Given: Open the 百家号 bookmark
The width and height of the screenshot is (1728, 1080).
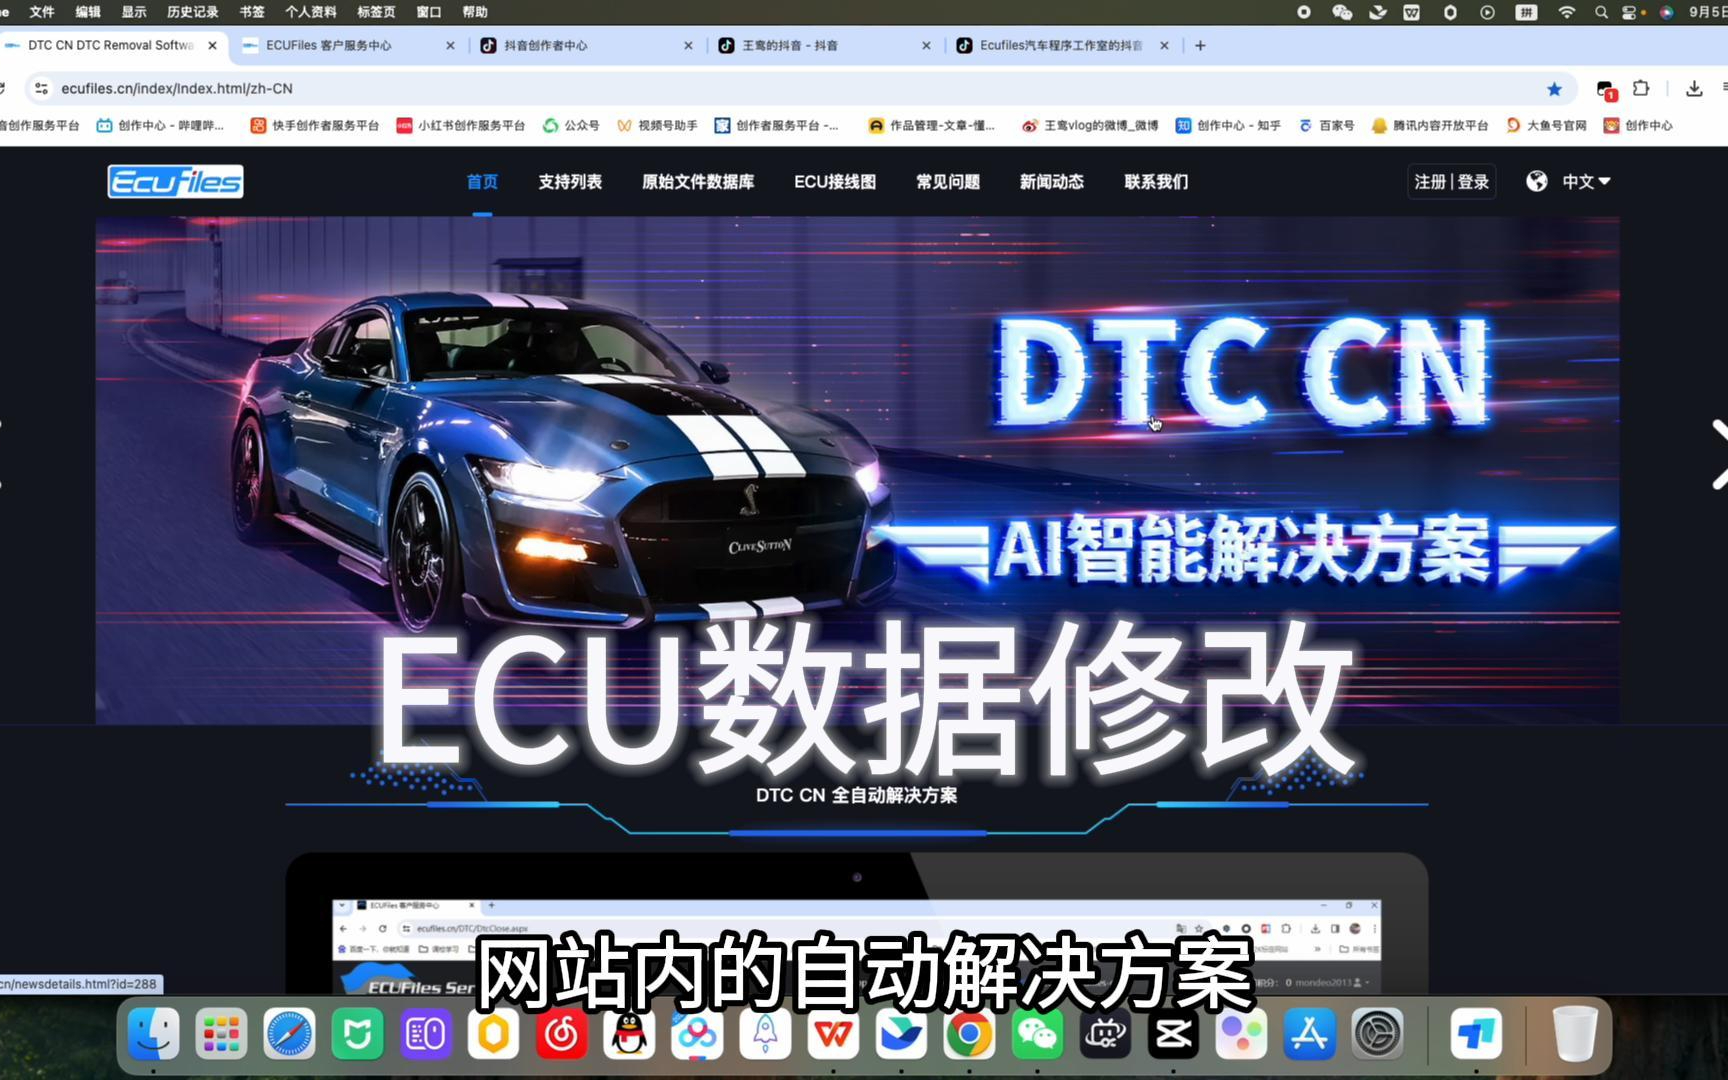Looking at the screenshot, I should tap(1326, 125).
